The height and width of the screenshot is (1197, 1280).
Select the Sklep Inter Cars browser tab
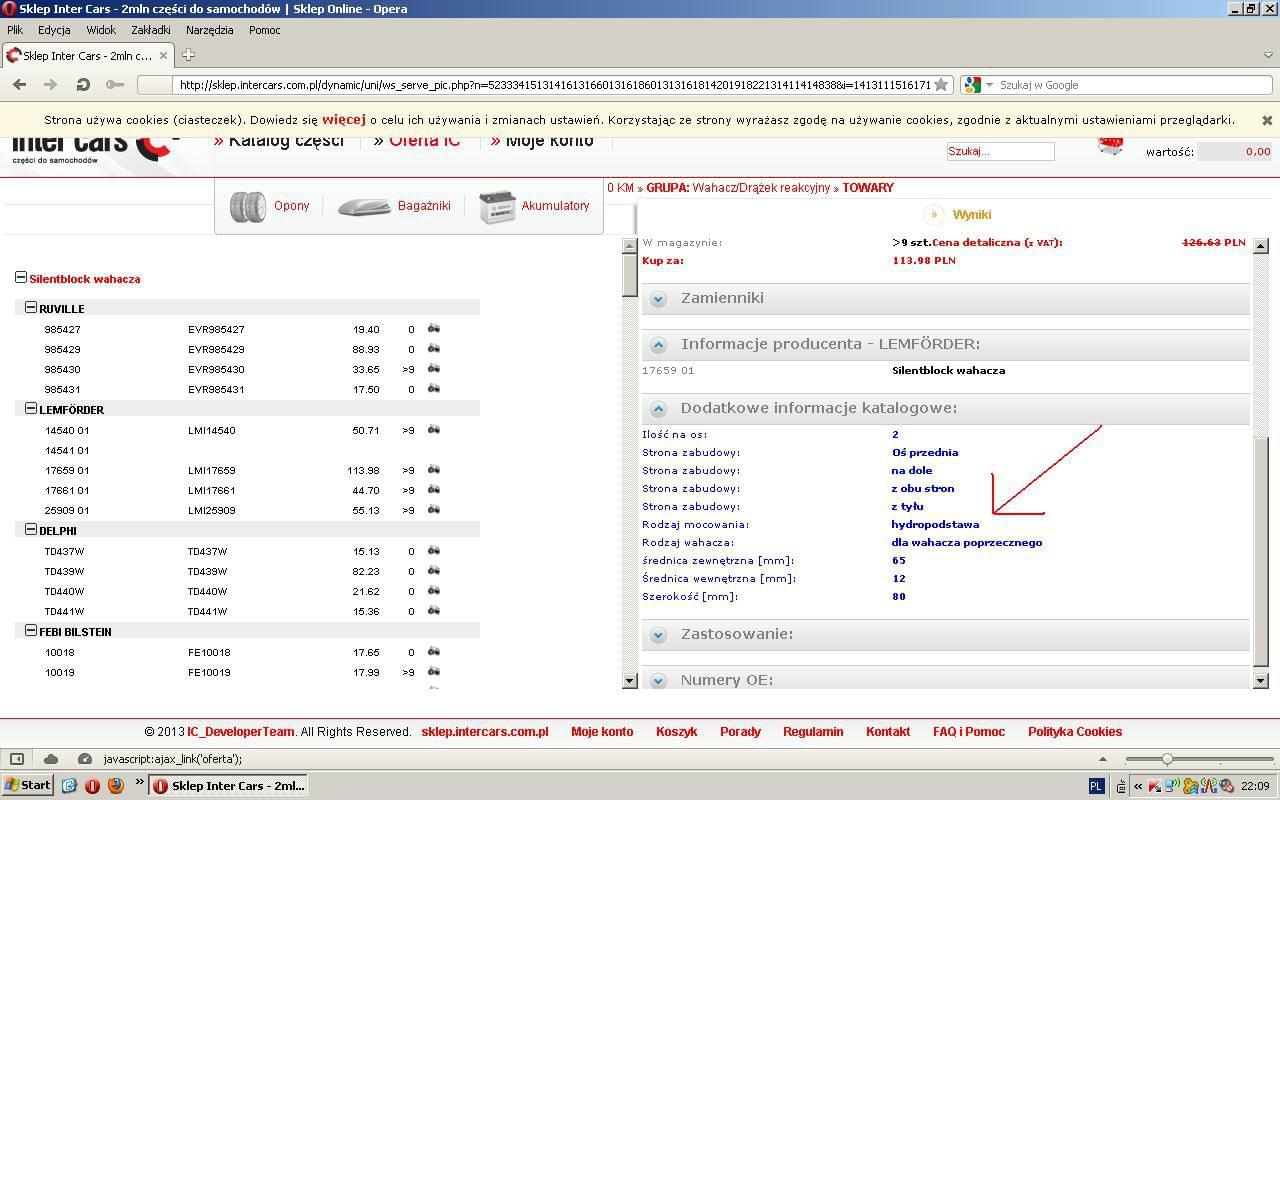click(x=88, y=56)
